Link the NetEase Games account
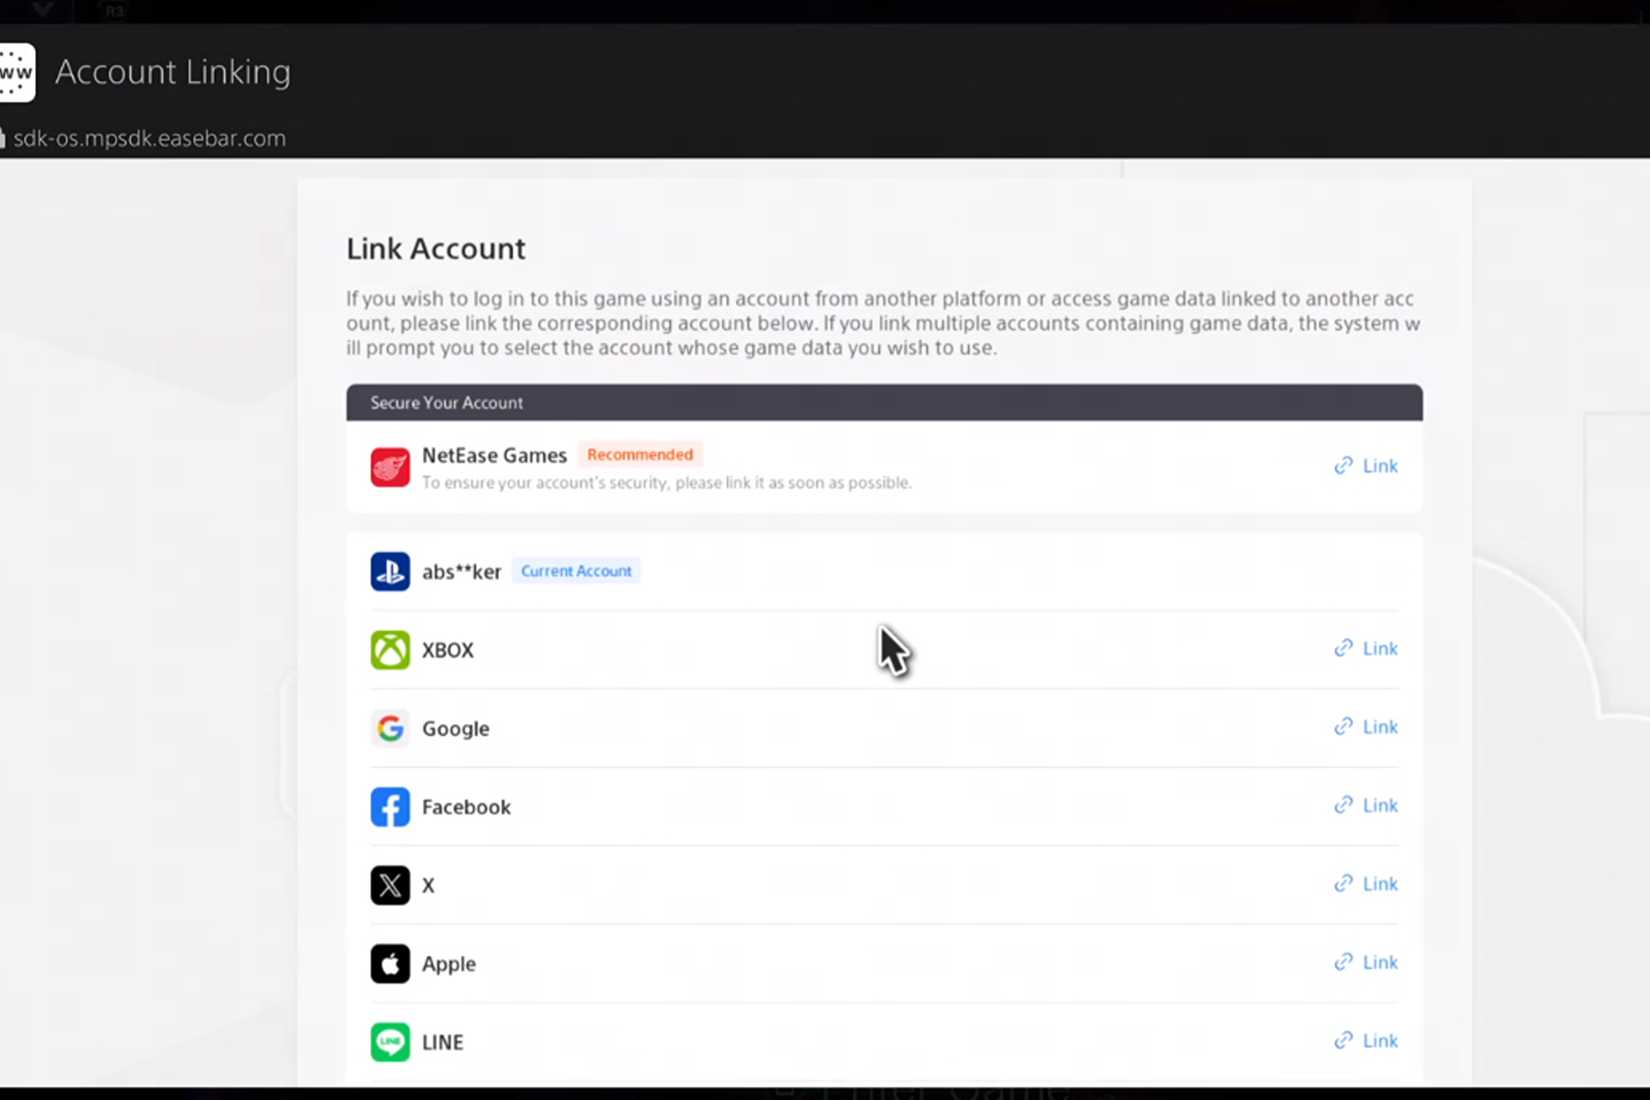This screenshot has height=1100, width=1650. tap(1366, 466)
